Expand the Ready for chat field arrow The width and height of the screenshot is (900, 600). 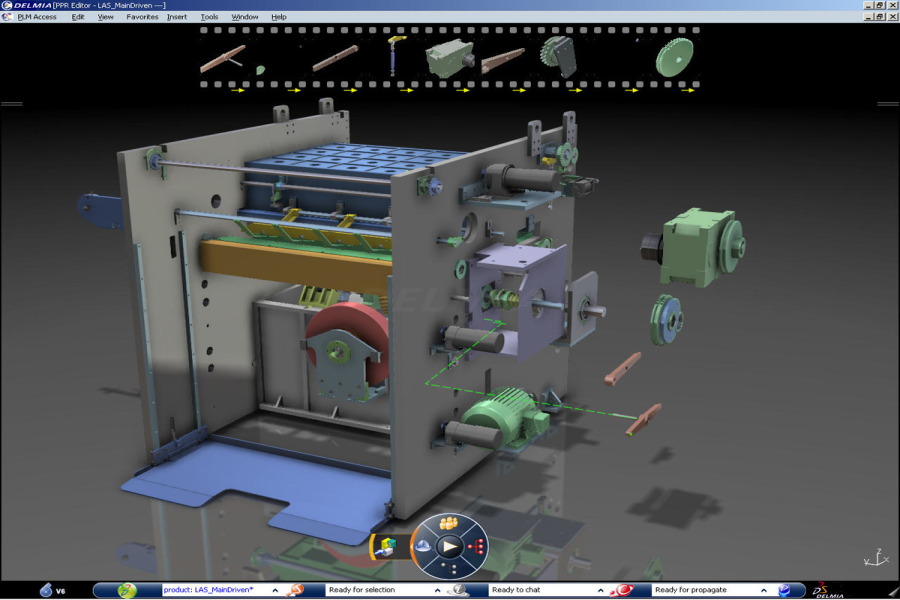(600, 590)
